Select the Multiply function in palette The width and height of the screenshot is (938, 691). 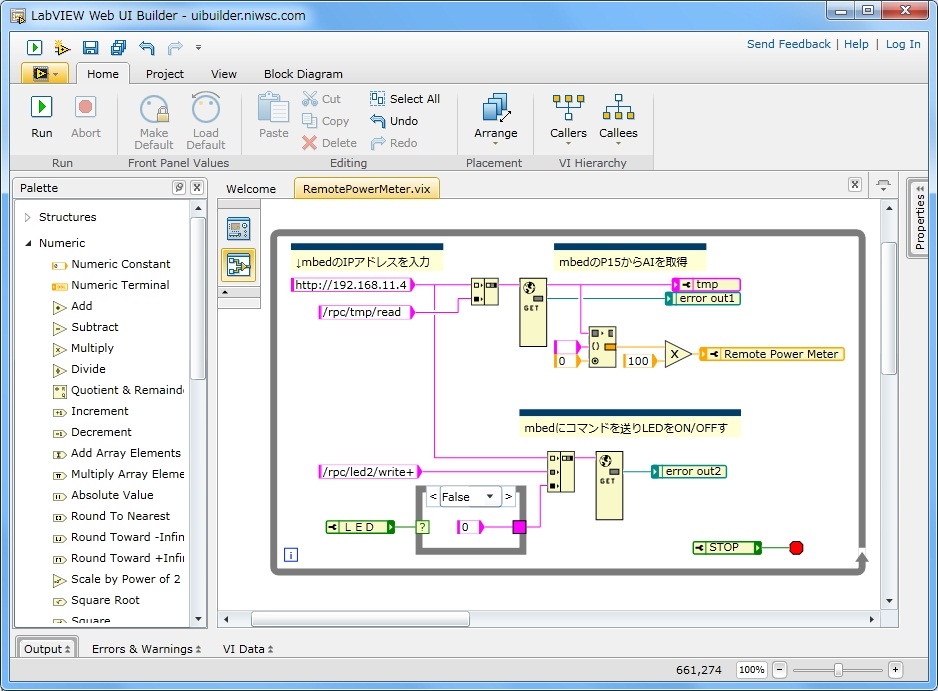(x=83, y=348)
